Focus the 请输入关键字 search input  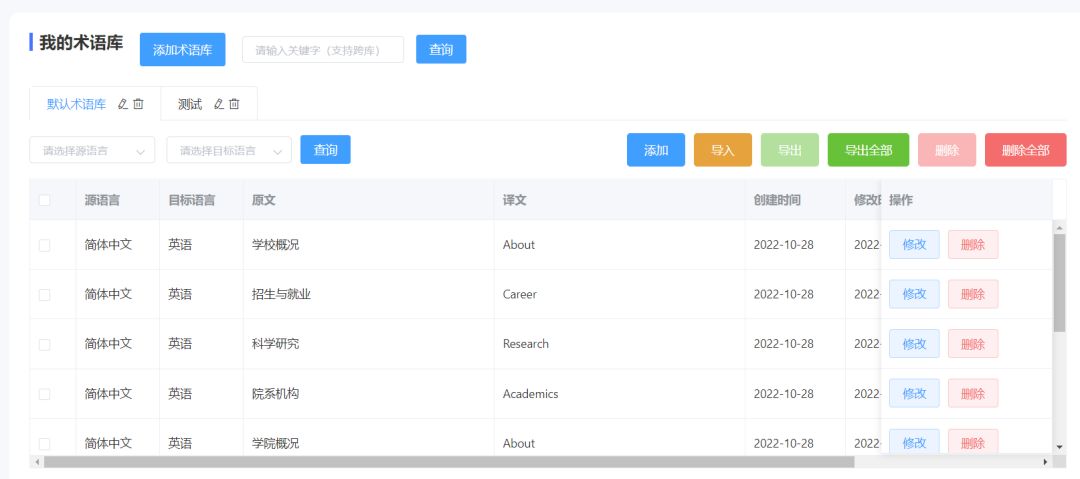click(322, 50)
